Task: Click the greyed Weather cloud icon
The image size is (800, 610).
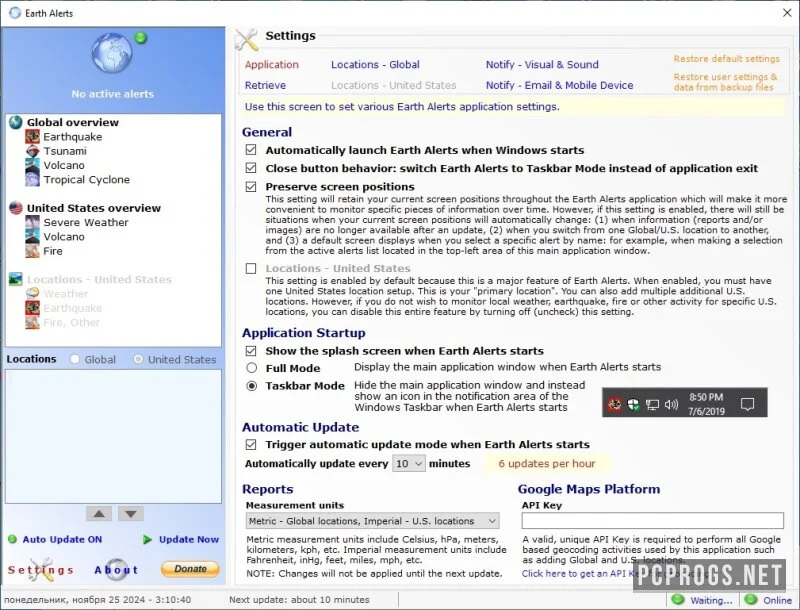Action: click(33, 293)
